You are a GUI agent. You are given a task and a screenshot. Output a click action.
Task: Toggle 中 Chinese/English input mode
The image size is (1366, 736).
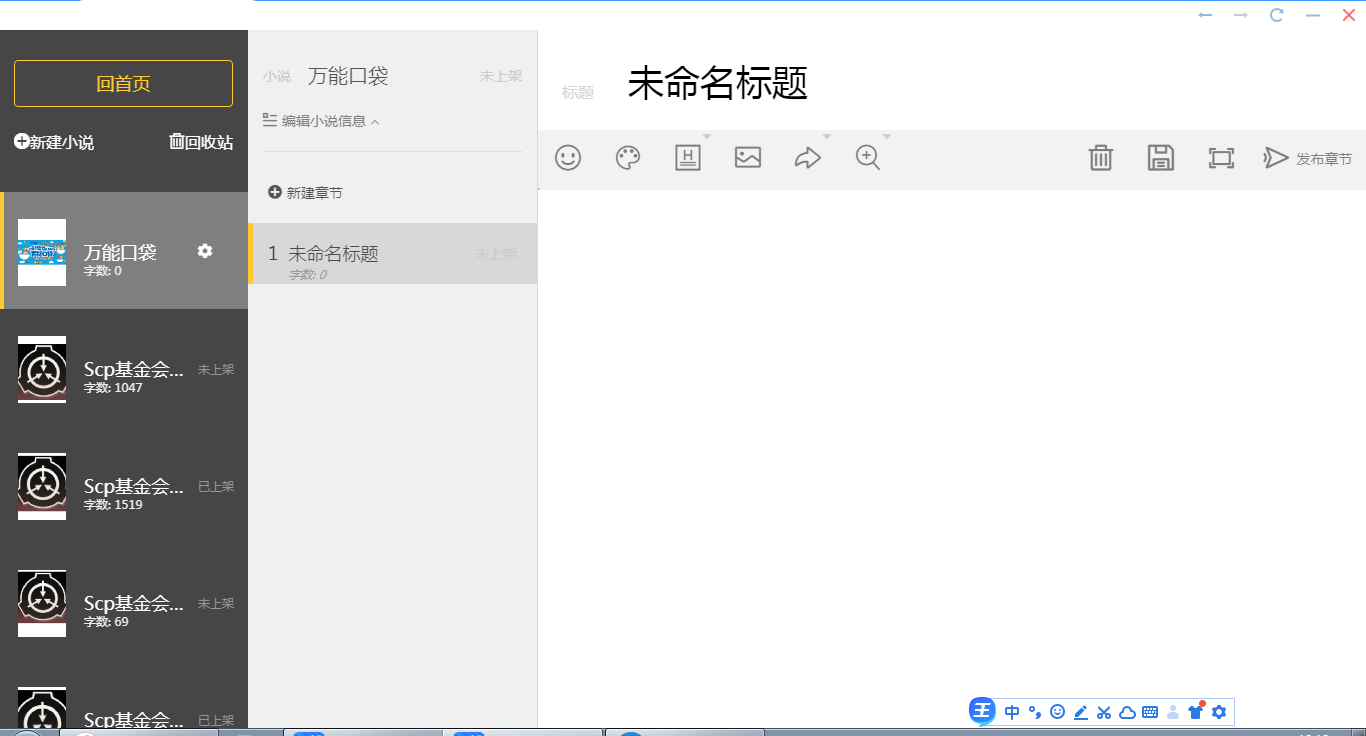click(x=1012, y=712)
